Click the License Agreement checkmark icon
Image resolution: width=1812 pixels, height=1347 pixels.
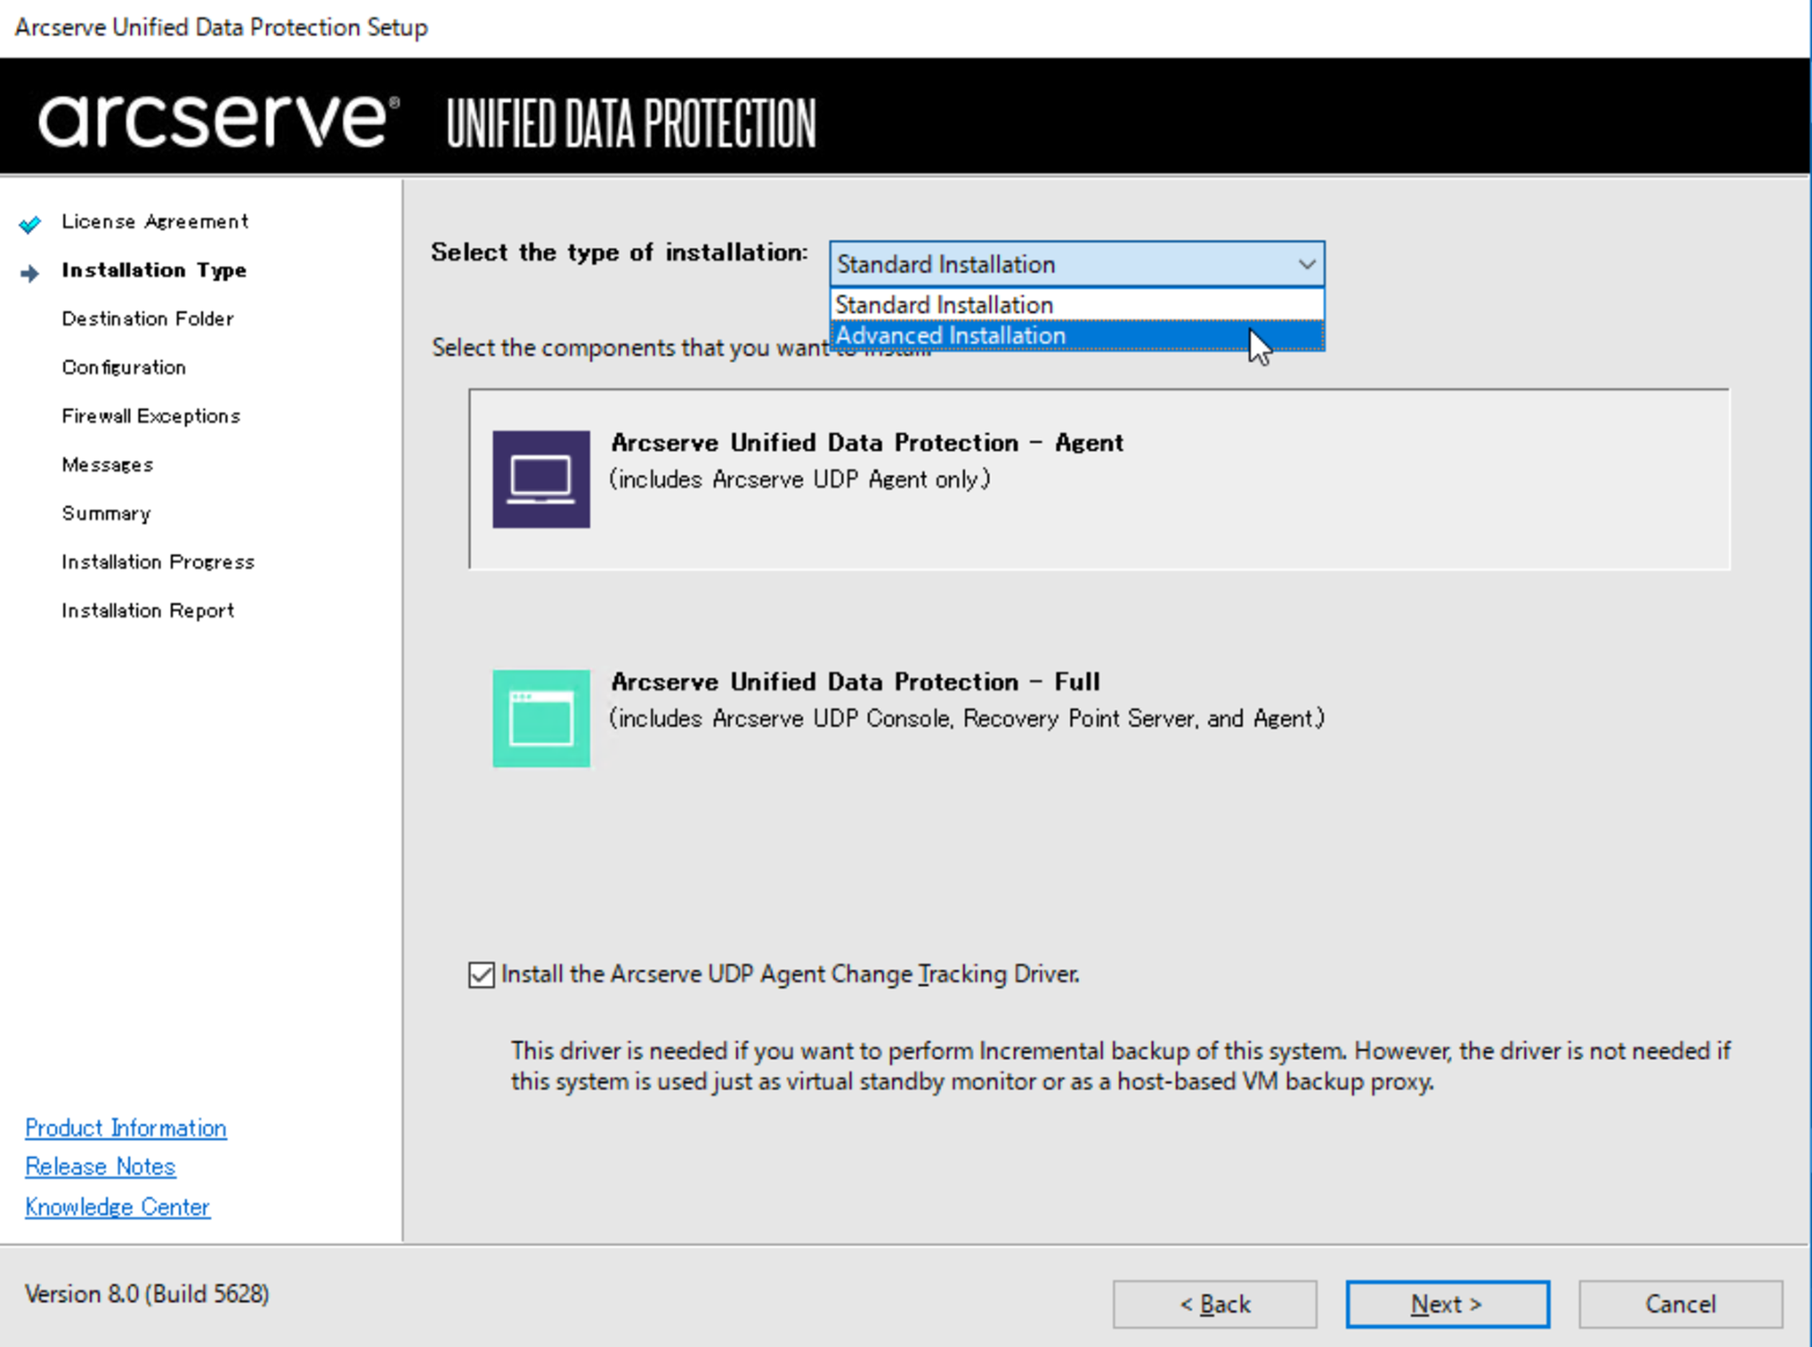pos(30,223)
